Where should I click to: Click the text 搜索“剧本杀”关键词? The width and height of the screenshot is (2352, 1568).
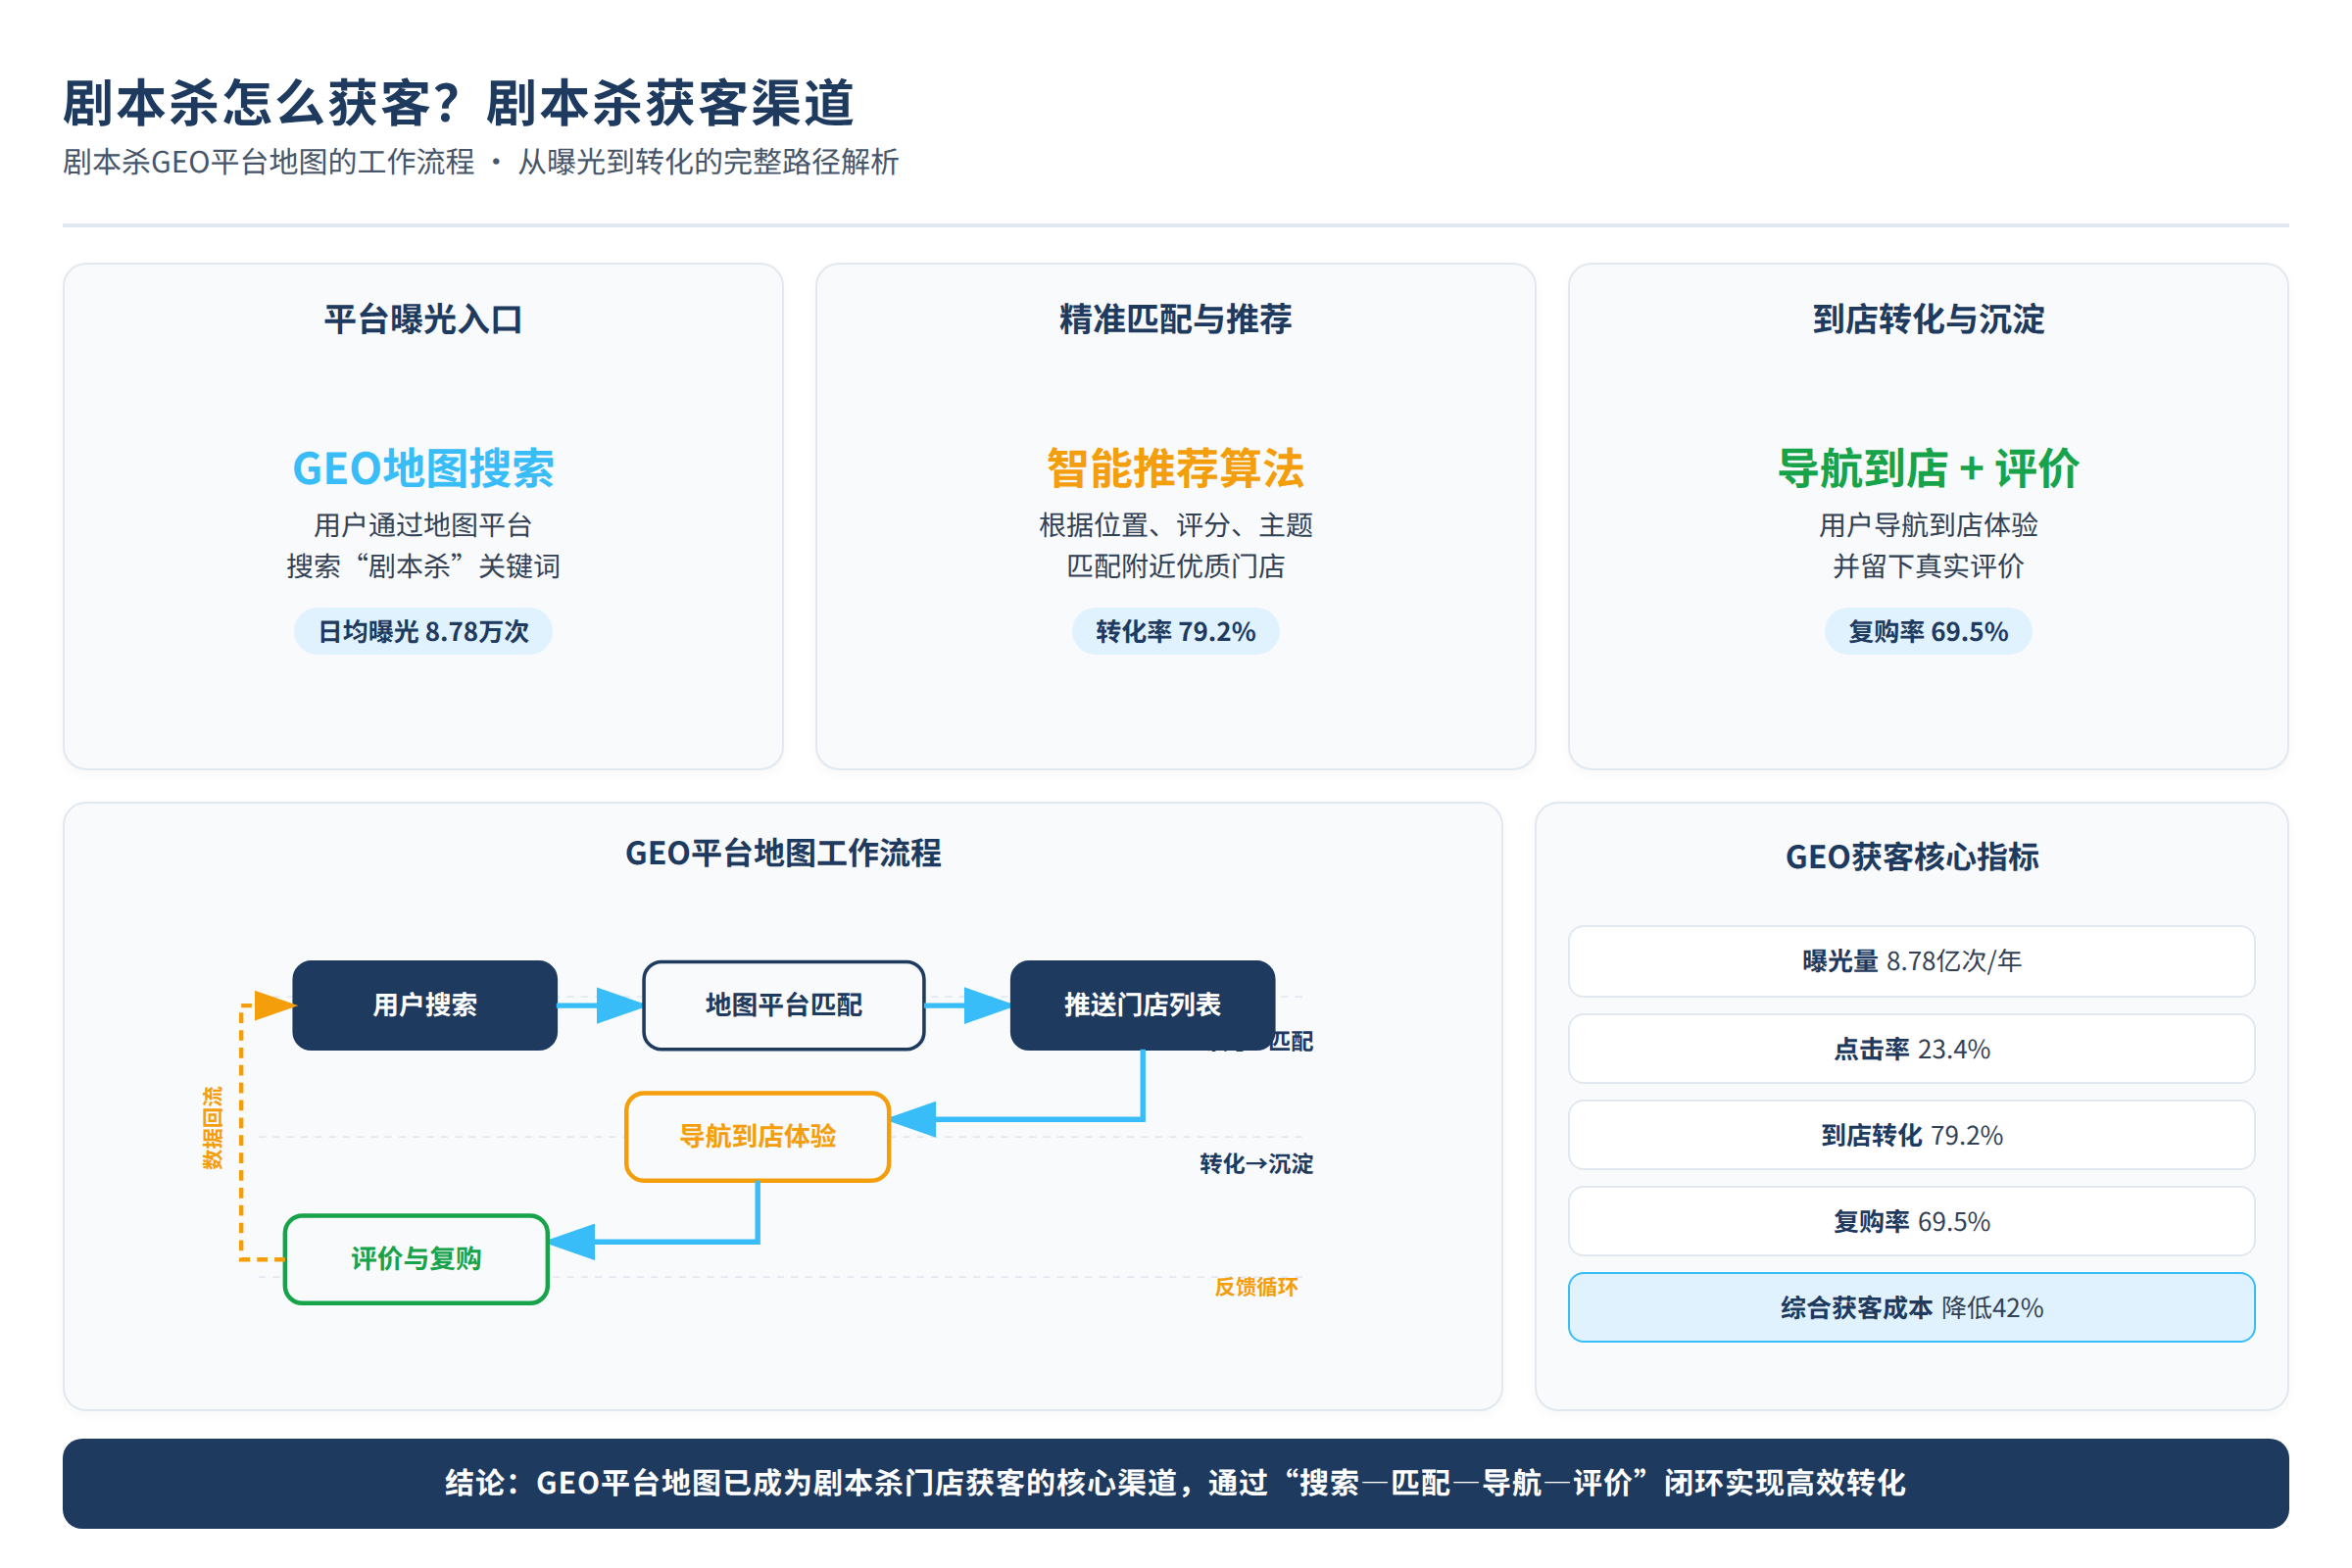click(x=423, y=566)
